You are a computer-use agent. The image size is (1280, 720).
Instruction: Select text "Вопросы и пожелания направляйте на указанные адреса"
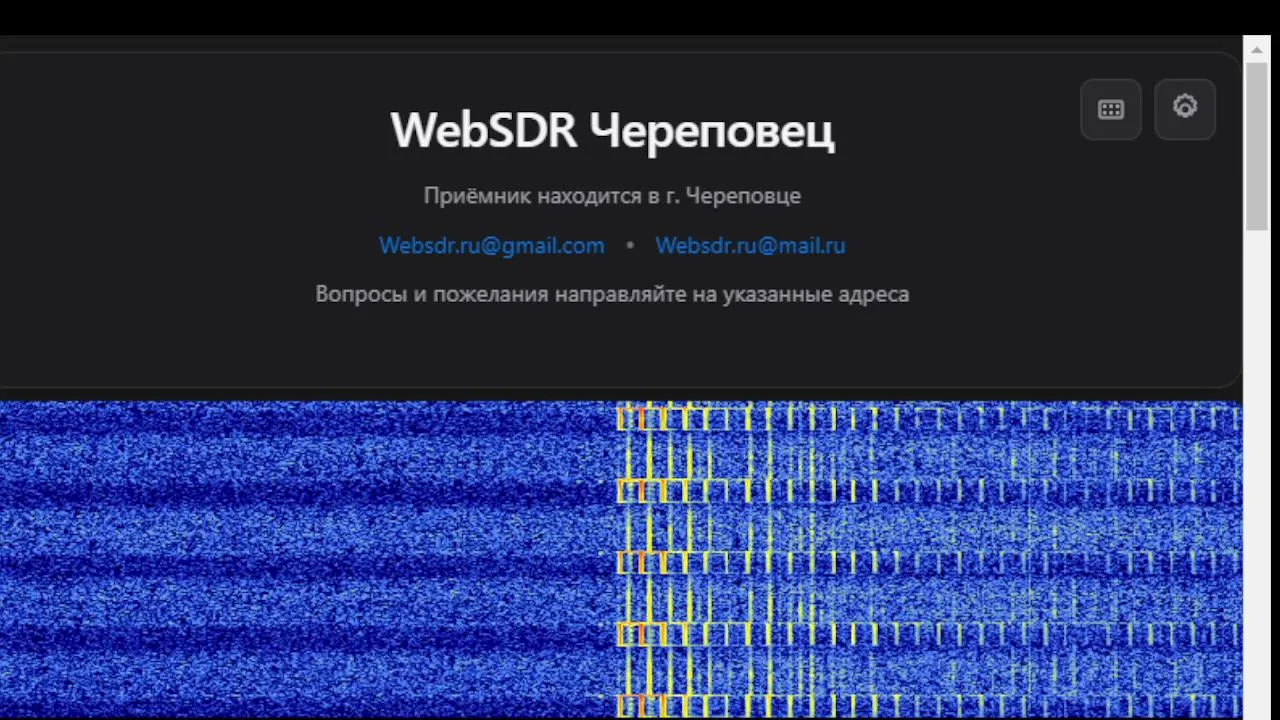[612, 294]
